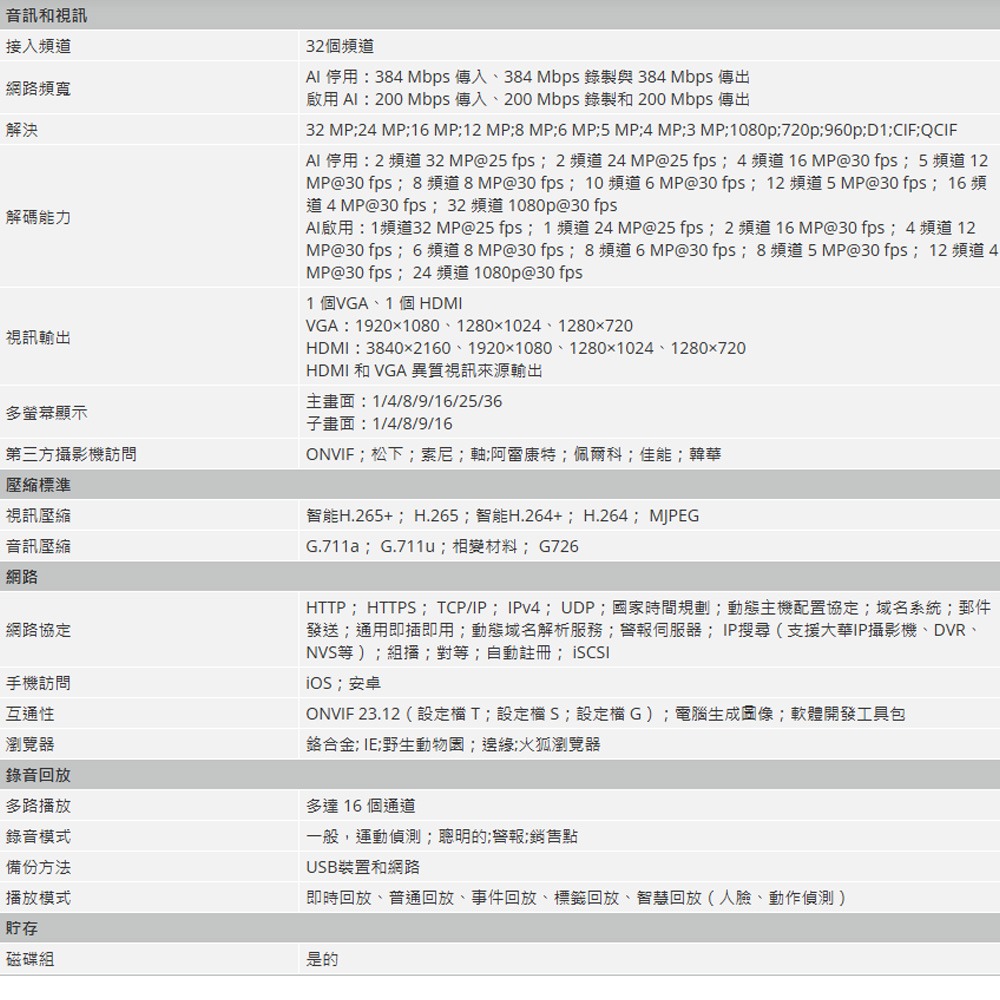Click the line starting with AI 停用：384 Mbps
Screen dimensions: 1000x1000
527,77
